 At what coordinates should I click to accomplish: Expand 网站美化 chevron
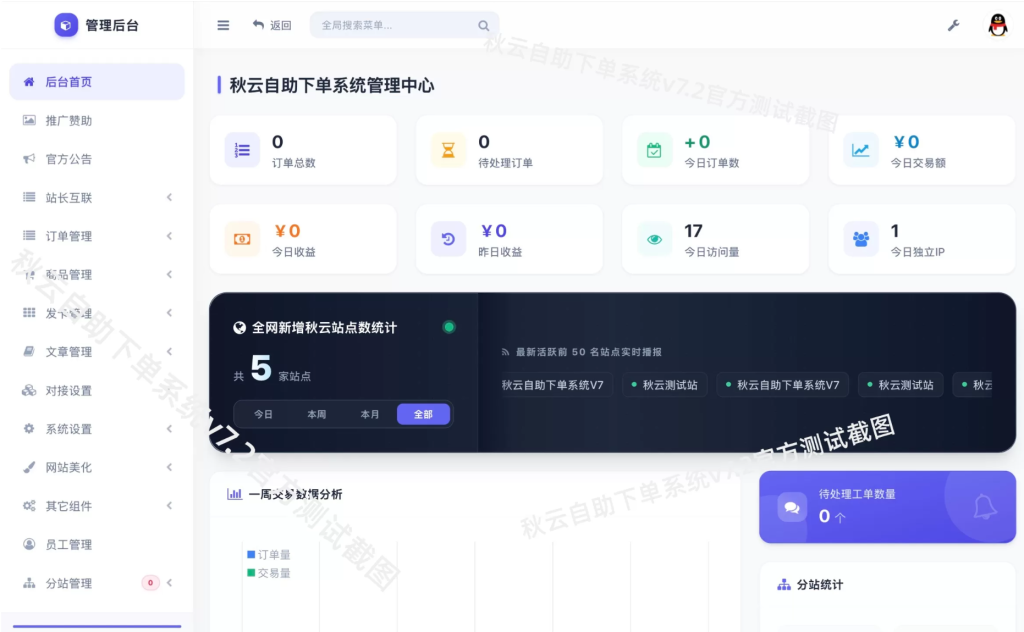(169, 467)
